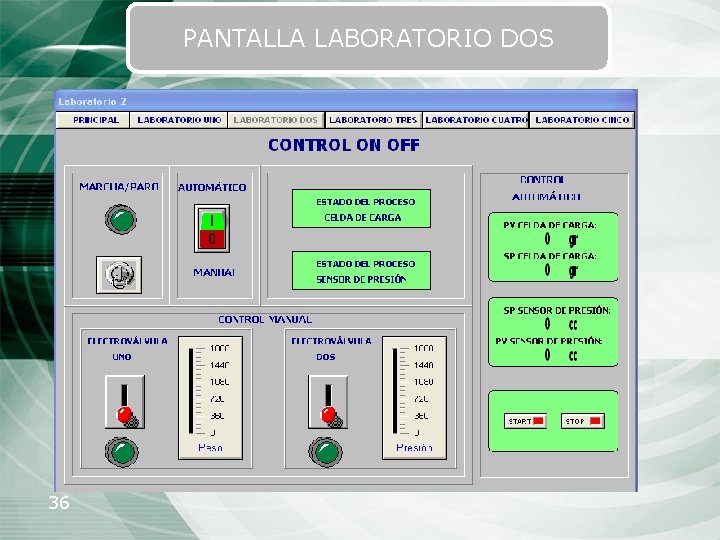Click the Peso label under the gauge
This screenshot has height=540, width=720.
(210, 448)
